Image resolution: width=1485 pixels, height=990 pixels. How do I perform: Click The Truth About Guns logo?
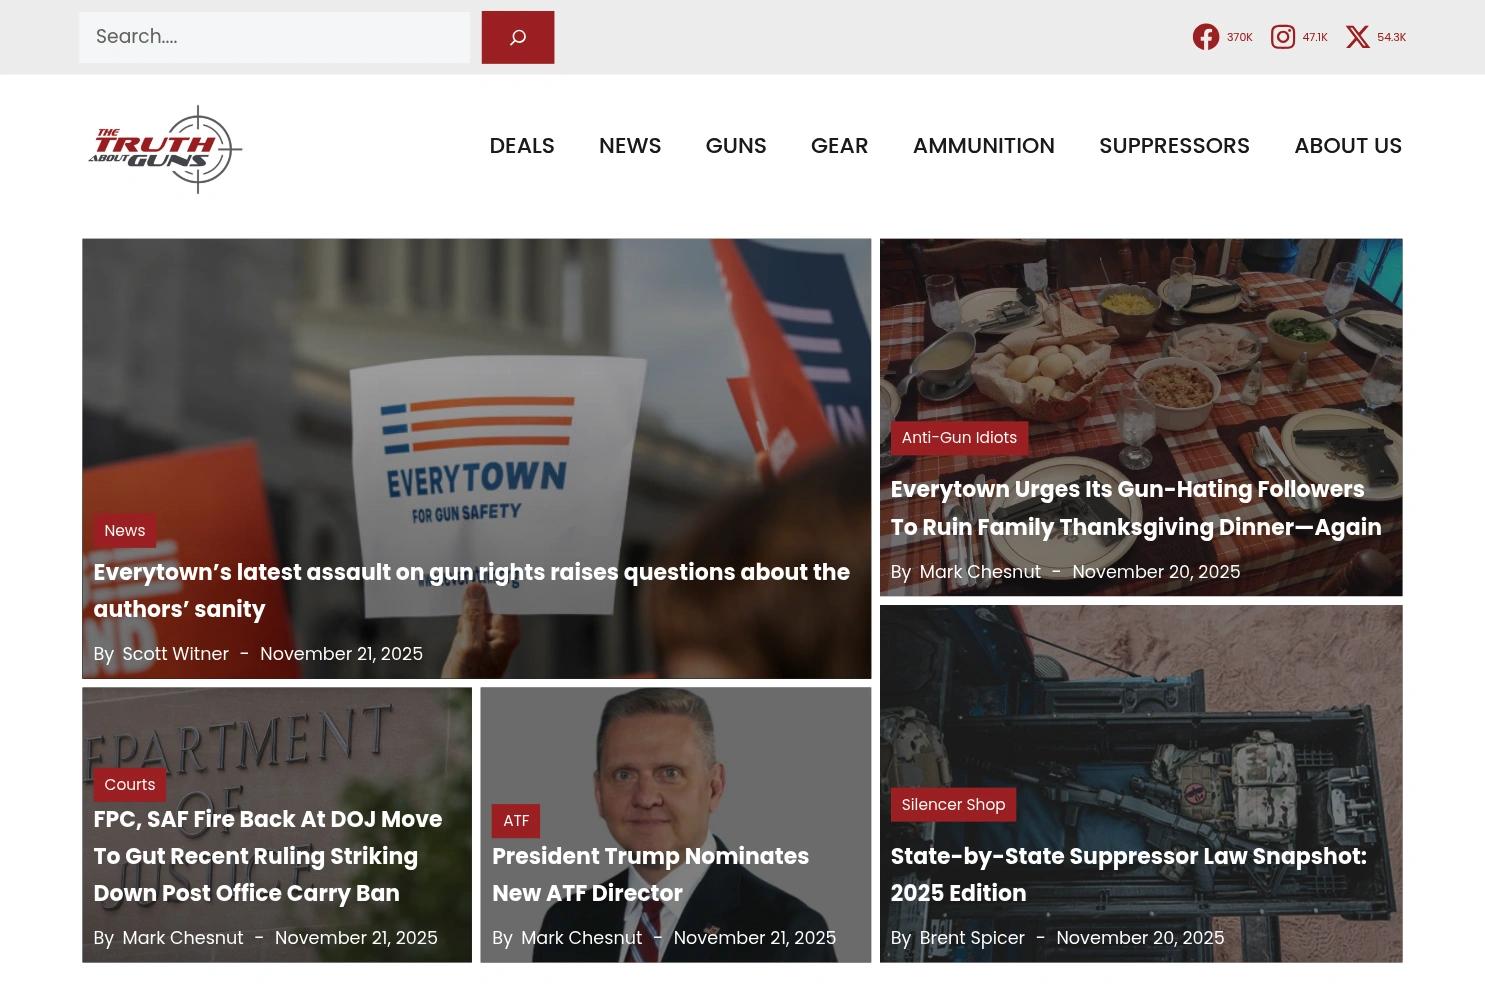pyautogui.click(x=165, y=149)
